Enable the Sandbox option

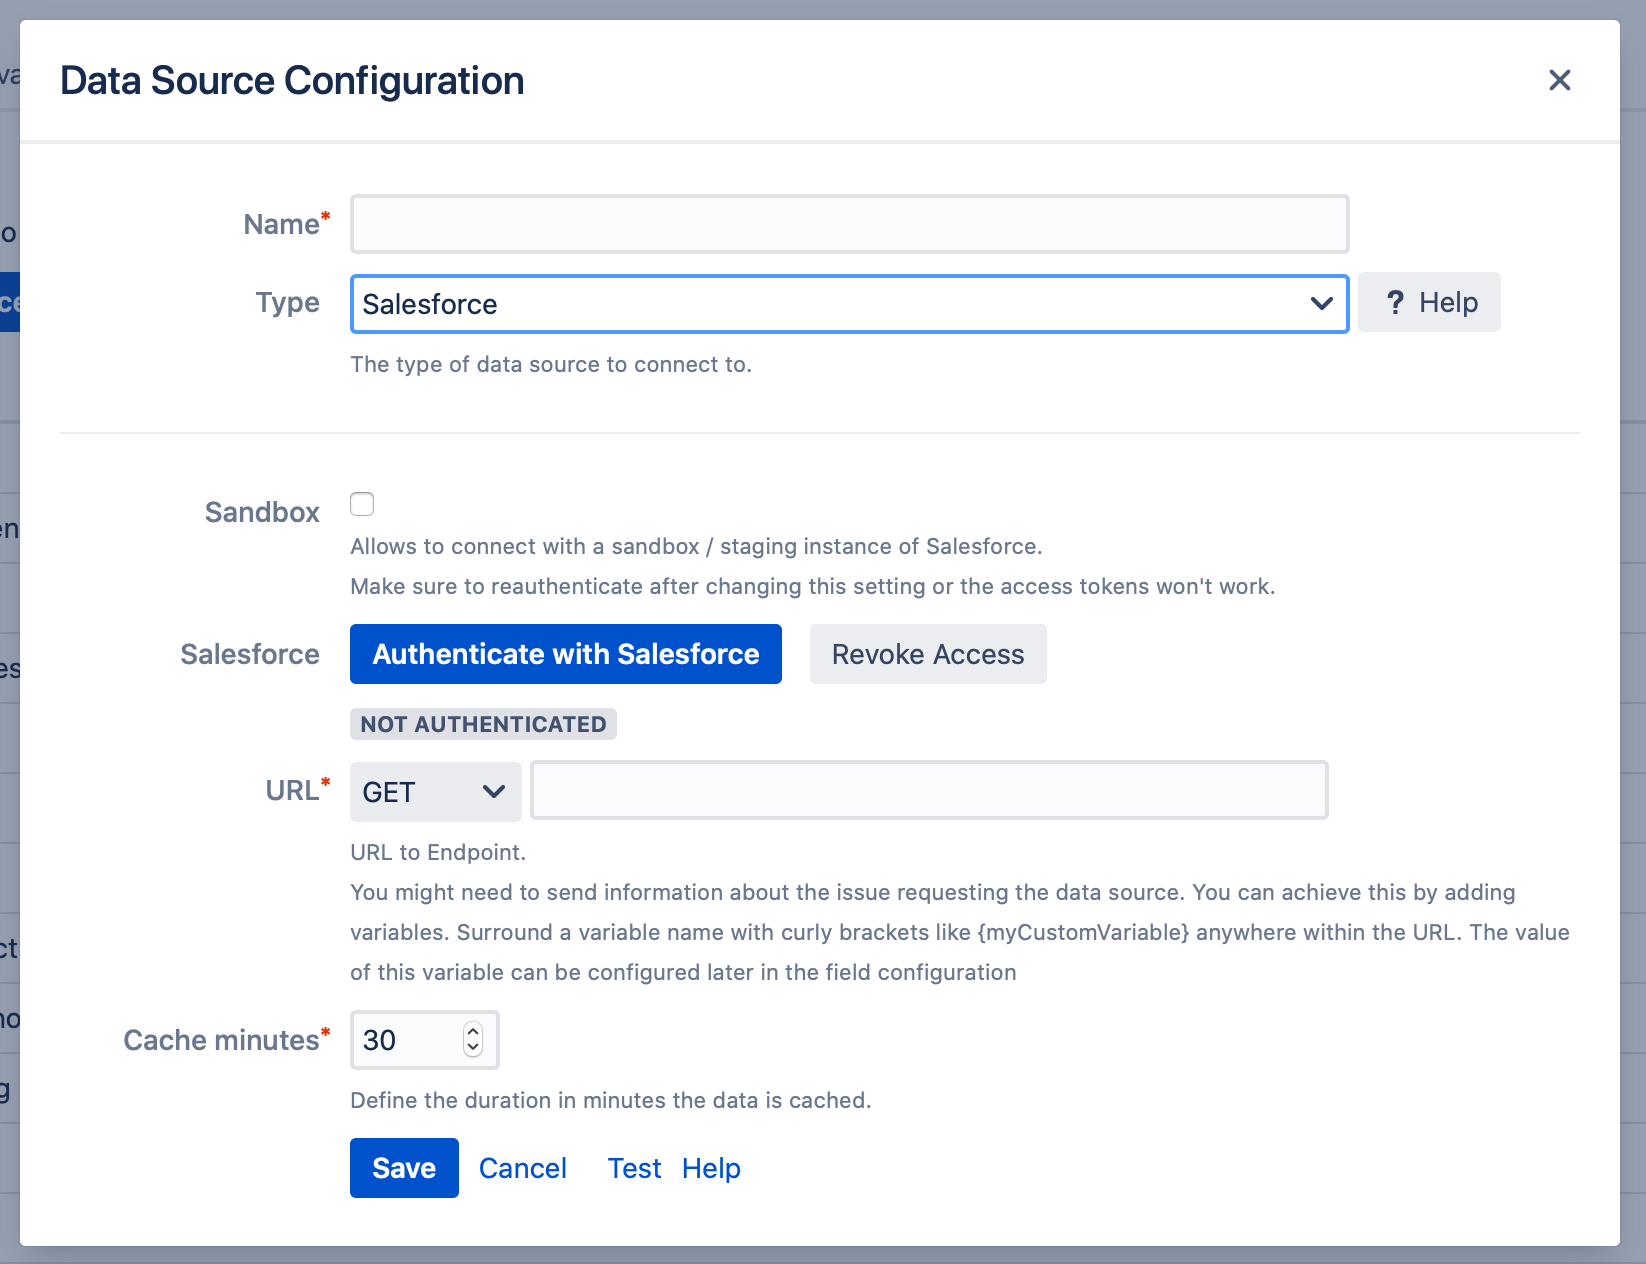tap(362, 504)
